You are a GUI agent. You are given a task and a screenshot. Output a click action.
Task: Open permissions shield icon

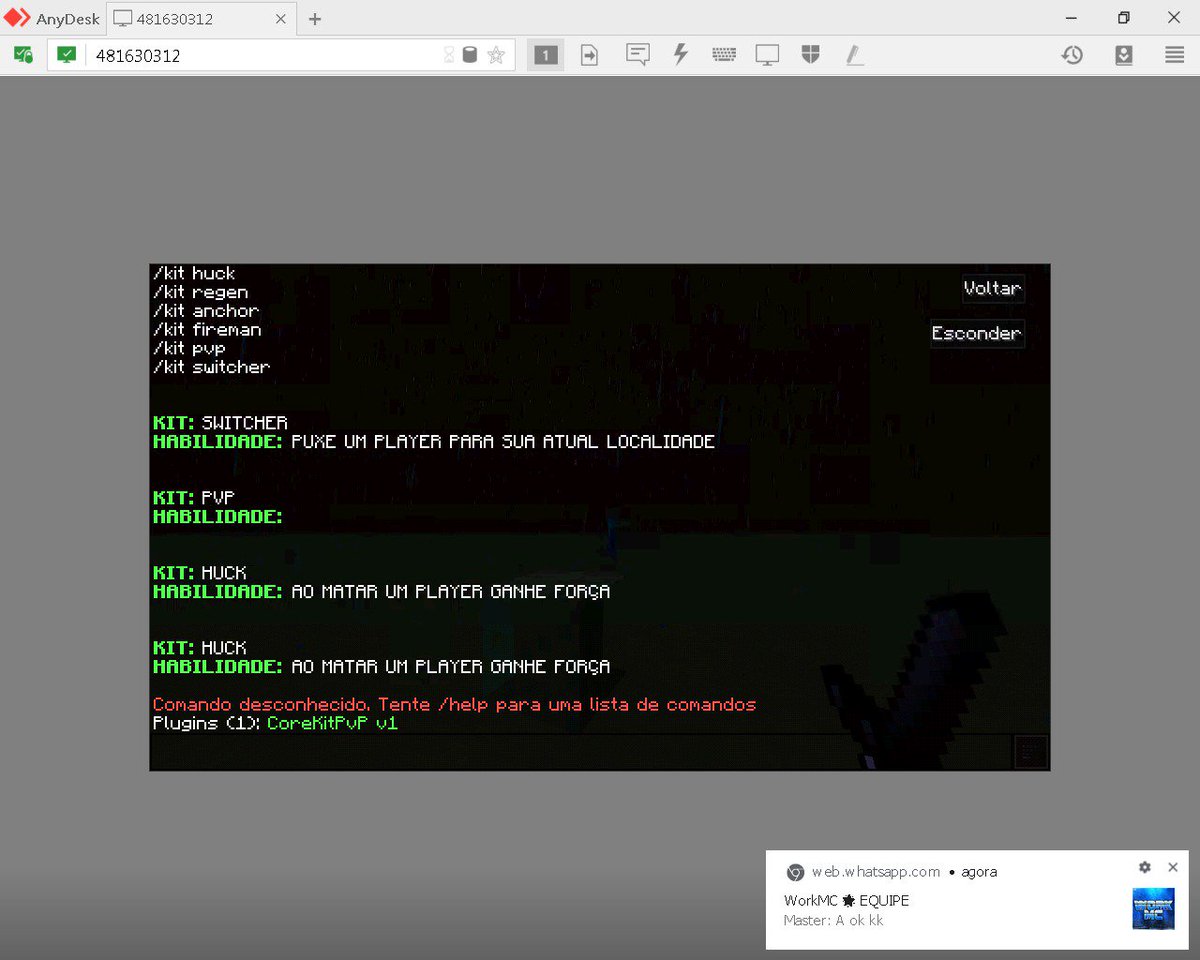coord(811,55)
